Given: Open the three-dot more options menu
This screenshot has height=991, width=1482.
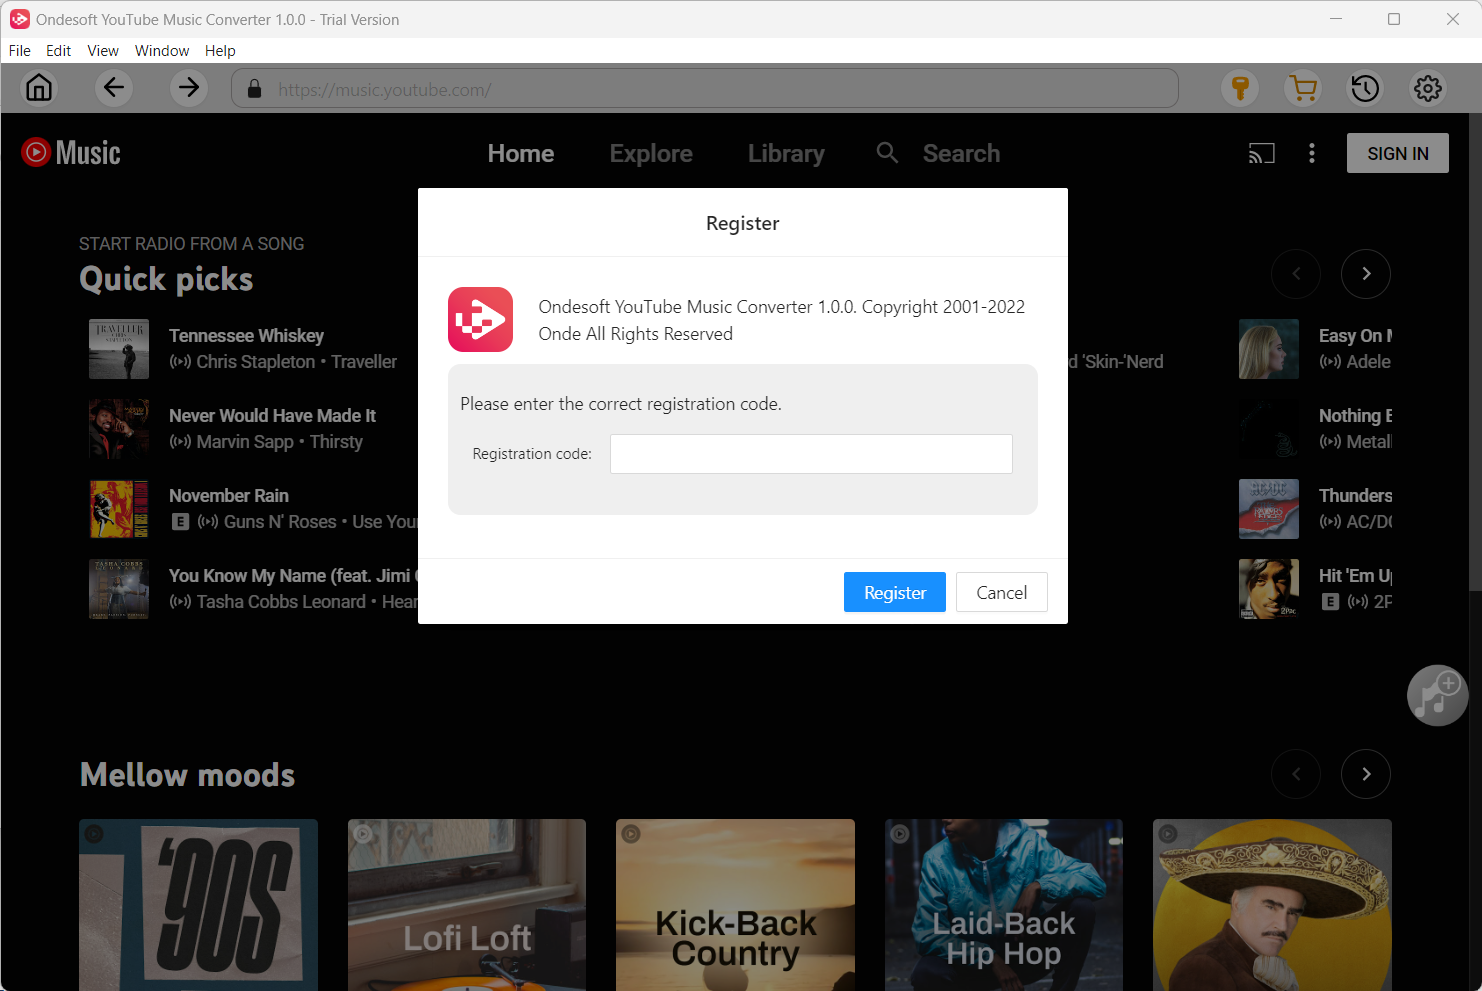Looking at the screenshot, I should coord(1312,153).
